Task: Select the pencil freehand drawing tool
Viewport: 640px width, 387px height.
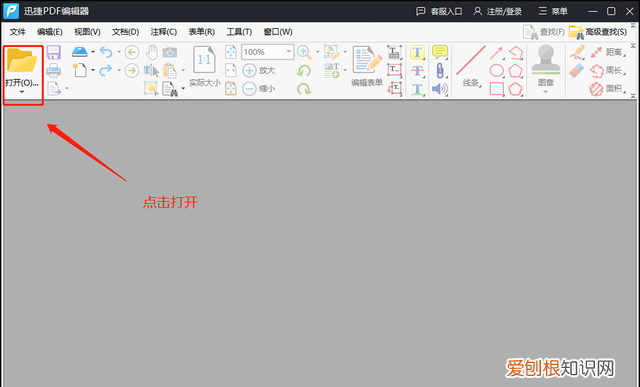Action: click(577, 52)
